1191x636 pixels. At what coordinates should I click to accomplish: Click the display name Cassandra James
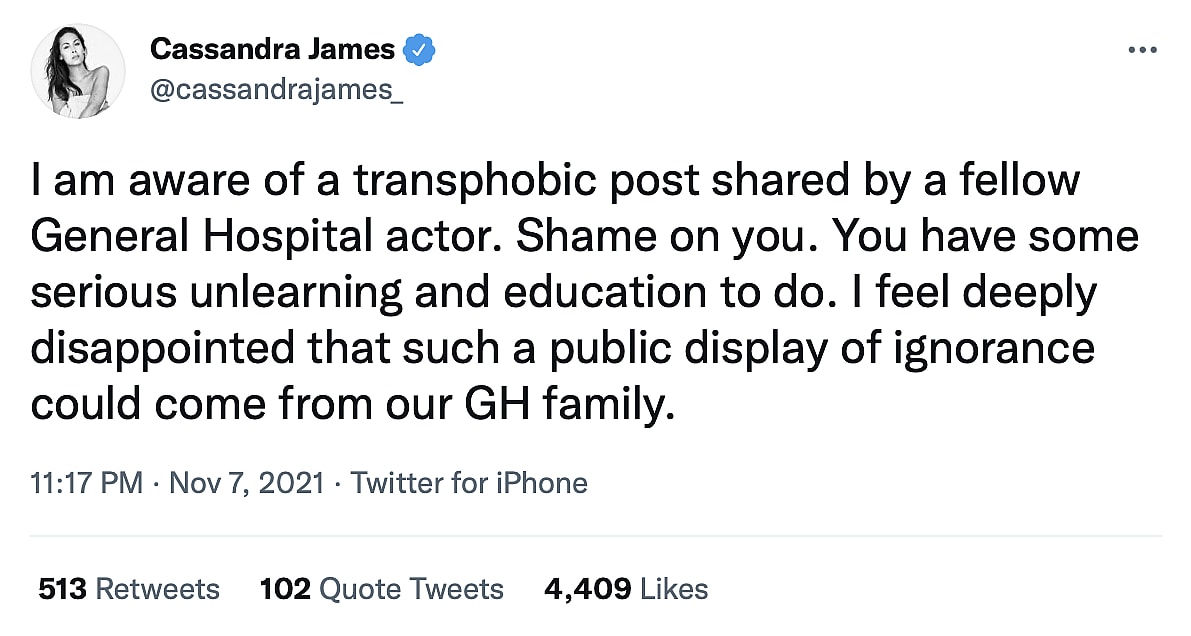(x=272, y=48)
